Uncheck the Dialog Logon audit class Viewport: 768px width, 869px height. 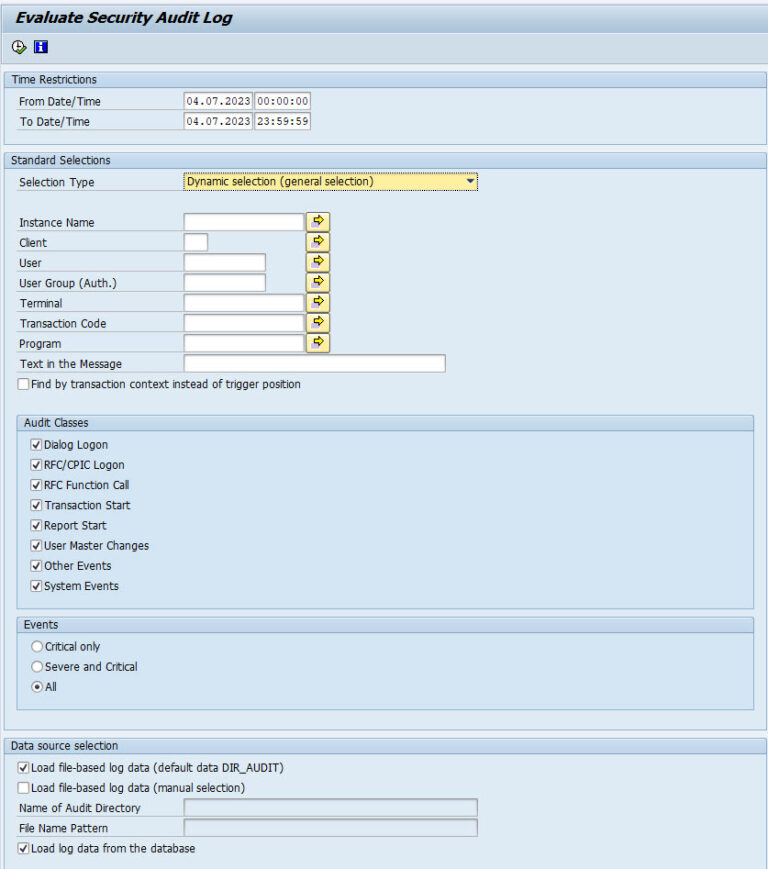(37, 444)
